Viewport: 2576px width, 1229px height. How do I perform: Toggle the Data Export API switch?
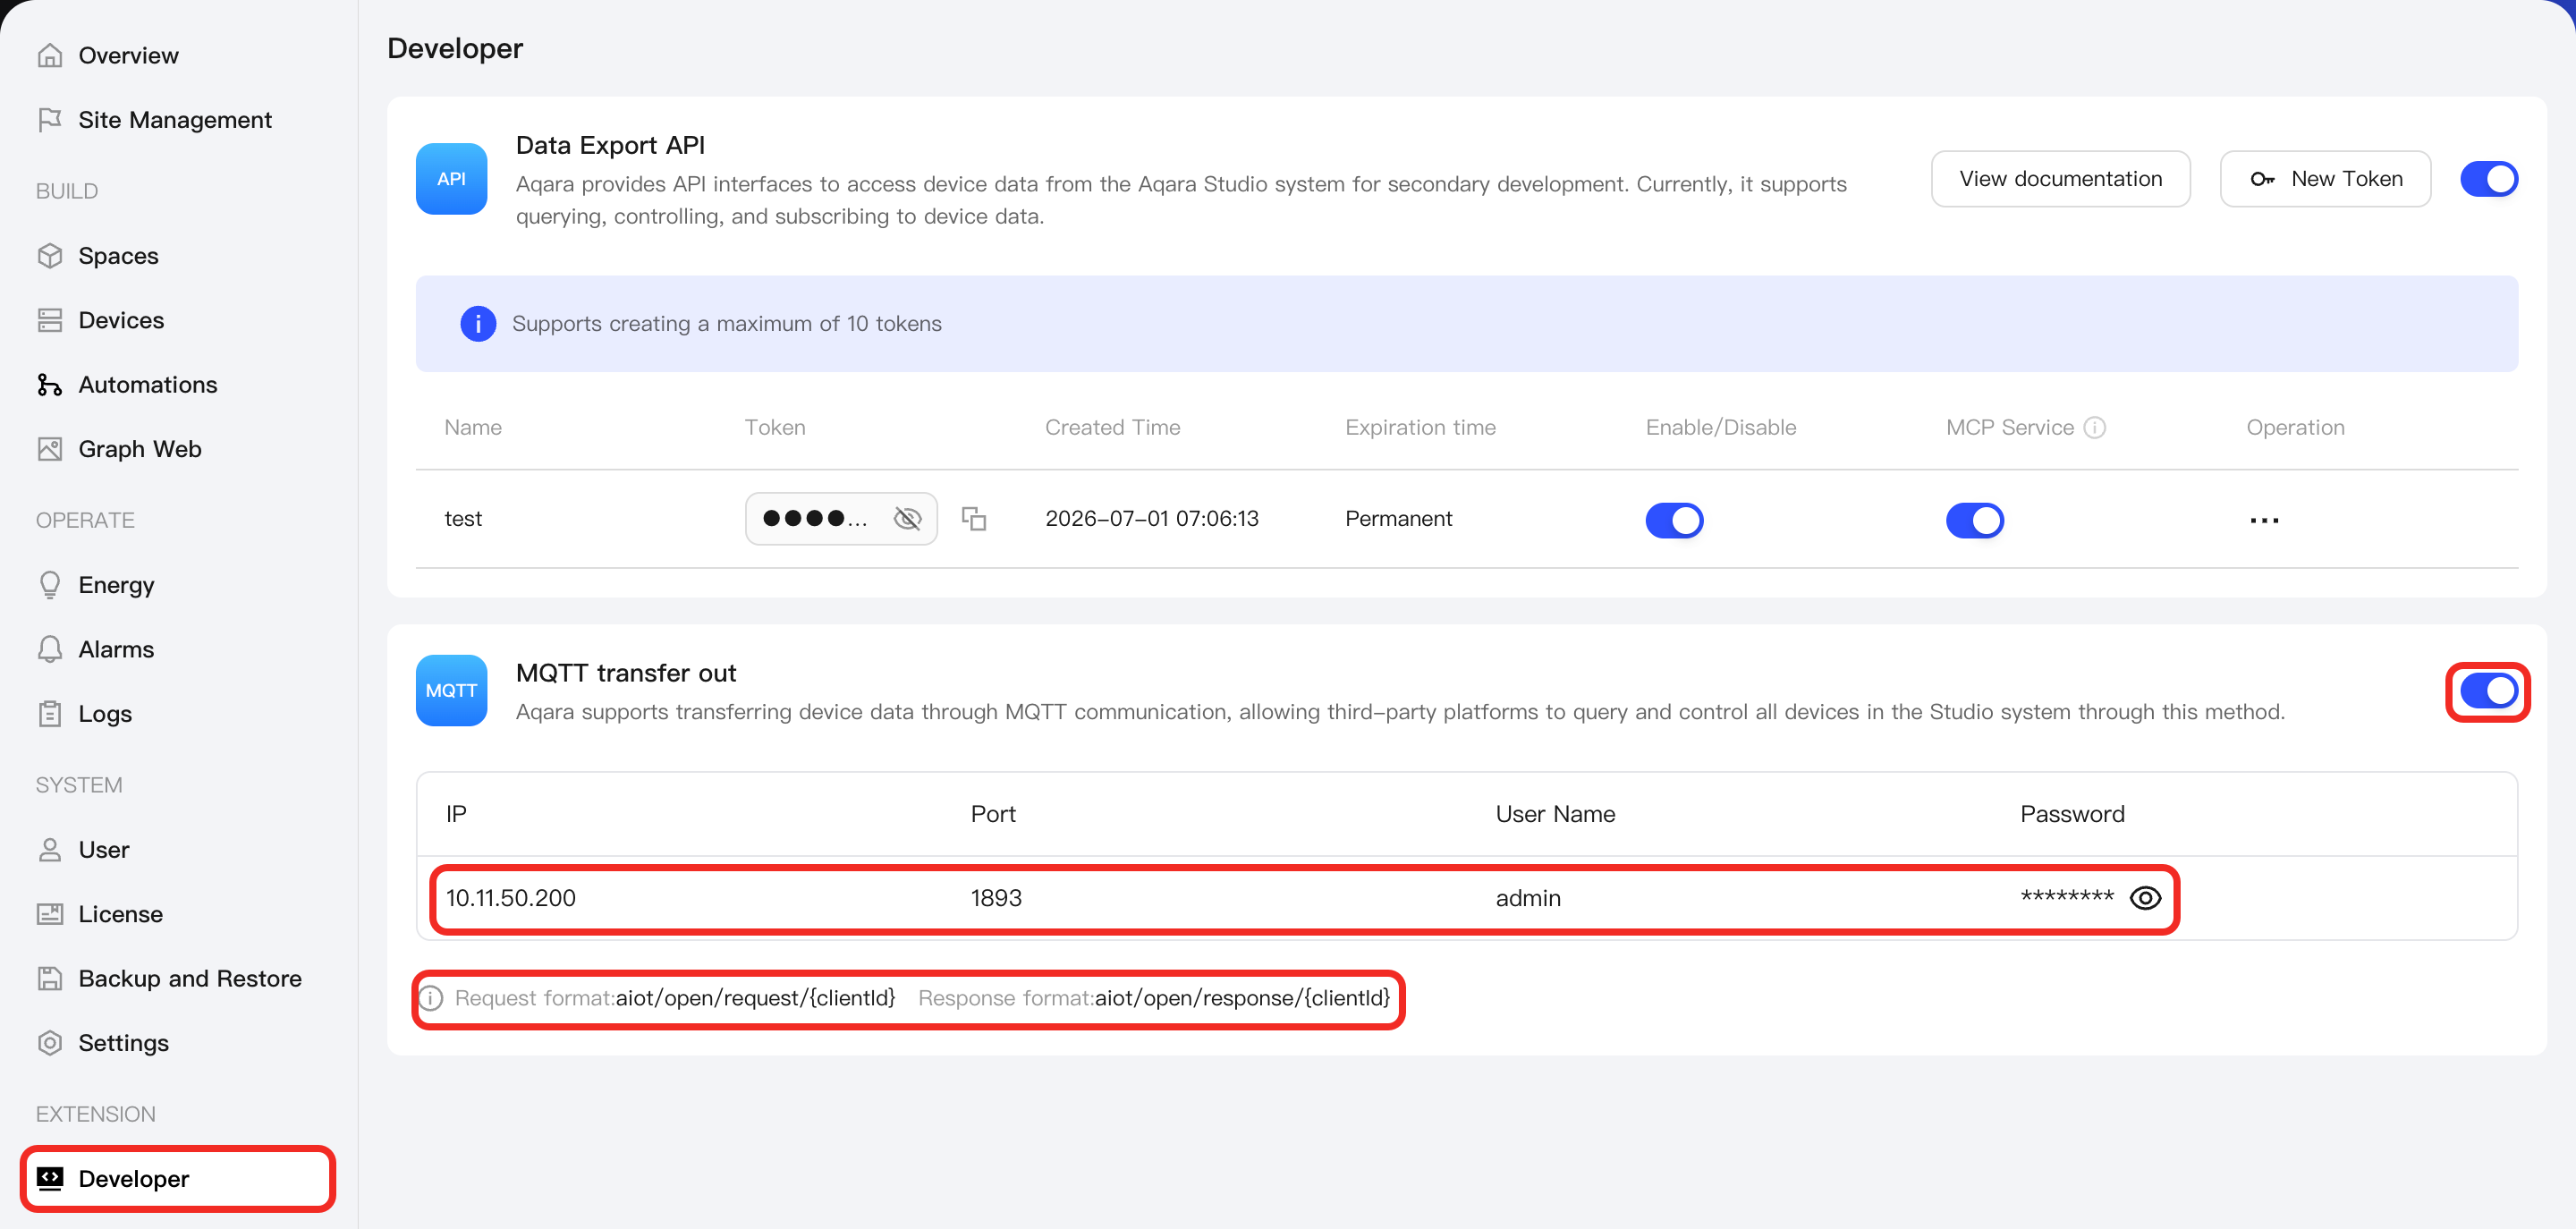click(x=2489, y=179)
